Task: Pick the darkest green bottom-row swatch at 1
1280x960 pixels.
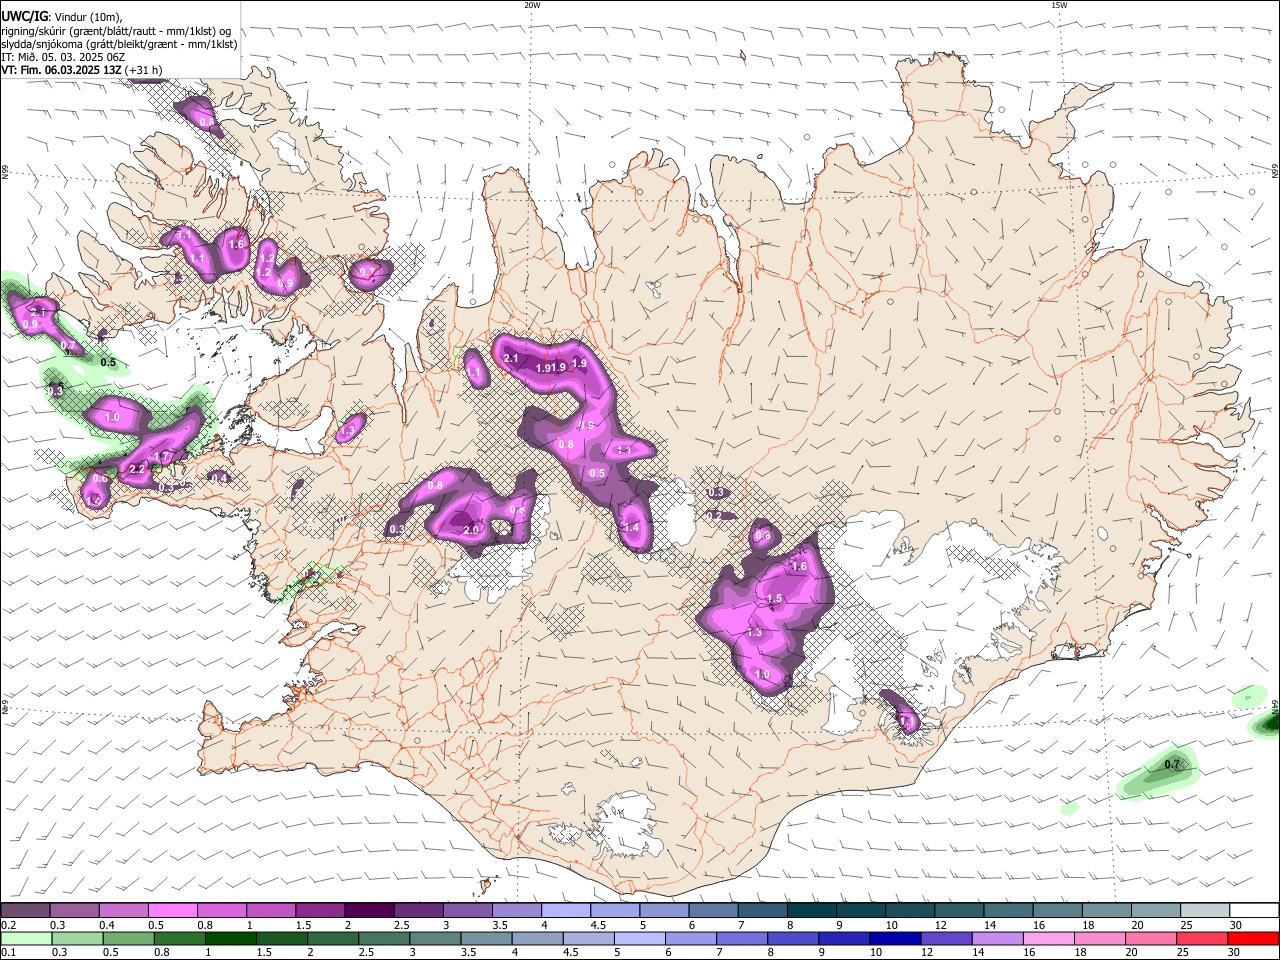Action: [x=230, y=938]
